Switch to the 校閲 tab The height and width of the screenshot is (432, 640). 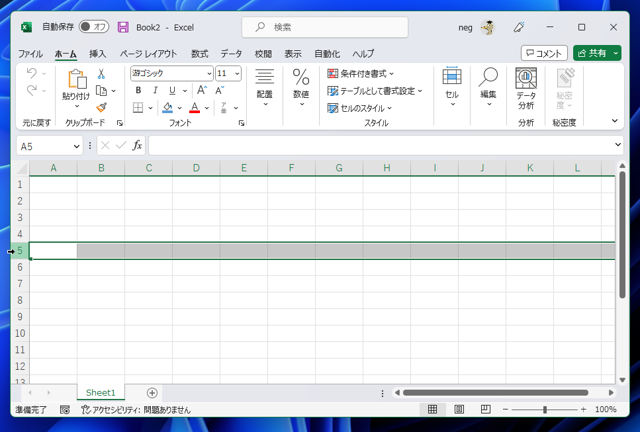263,53
